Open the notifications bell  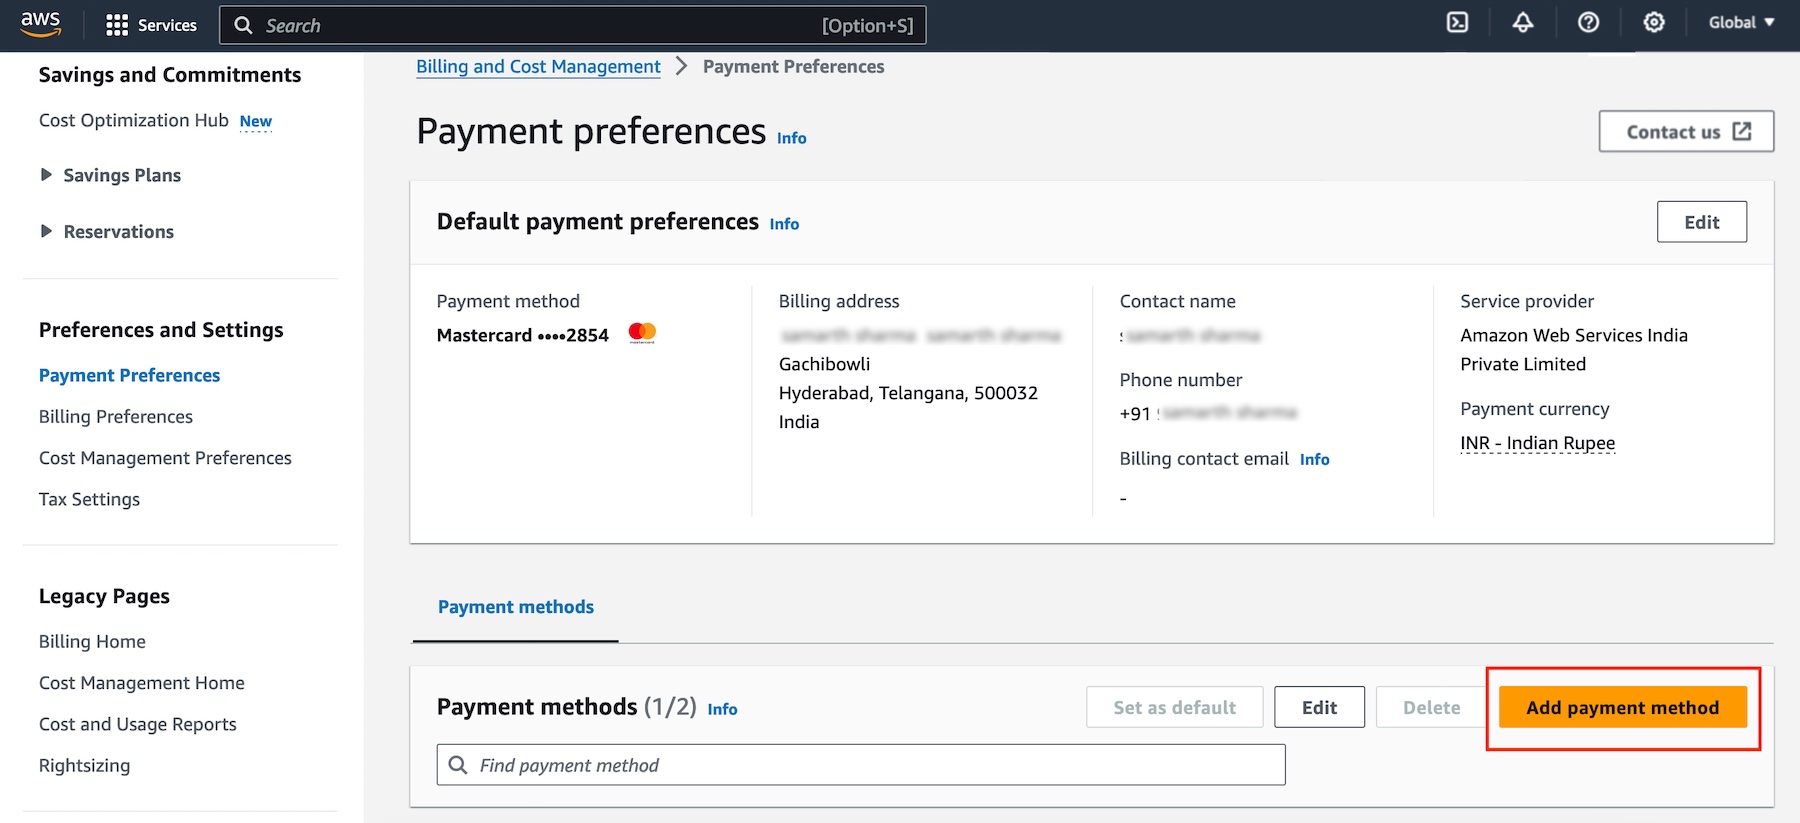(1522, 22)
